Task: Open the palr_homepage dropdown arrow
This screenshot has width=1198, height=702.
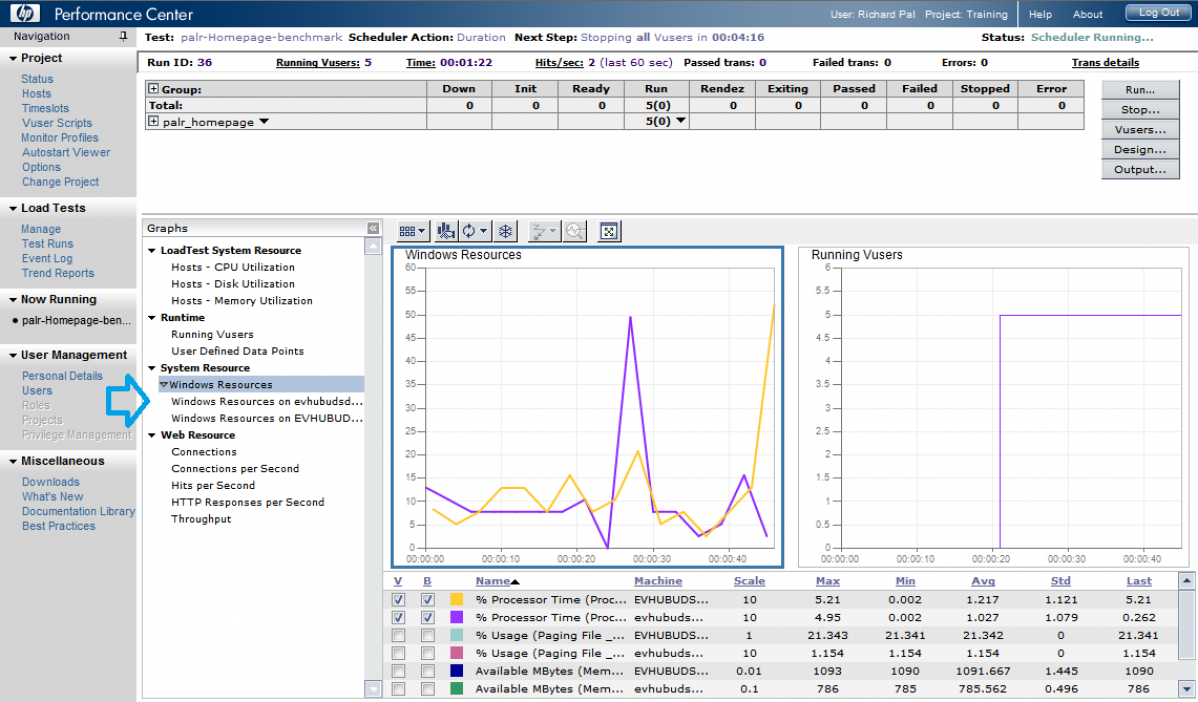Action: 264,122
